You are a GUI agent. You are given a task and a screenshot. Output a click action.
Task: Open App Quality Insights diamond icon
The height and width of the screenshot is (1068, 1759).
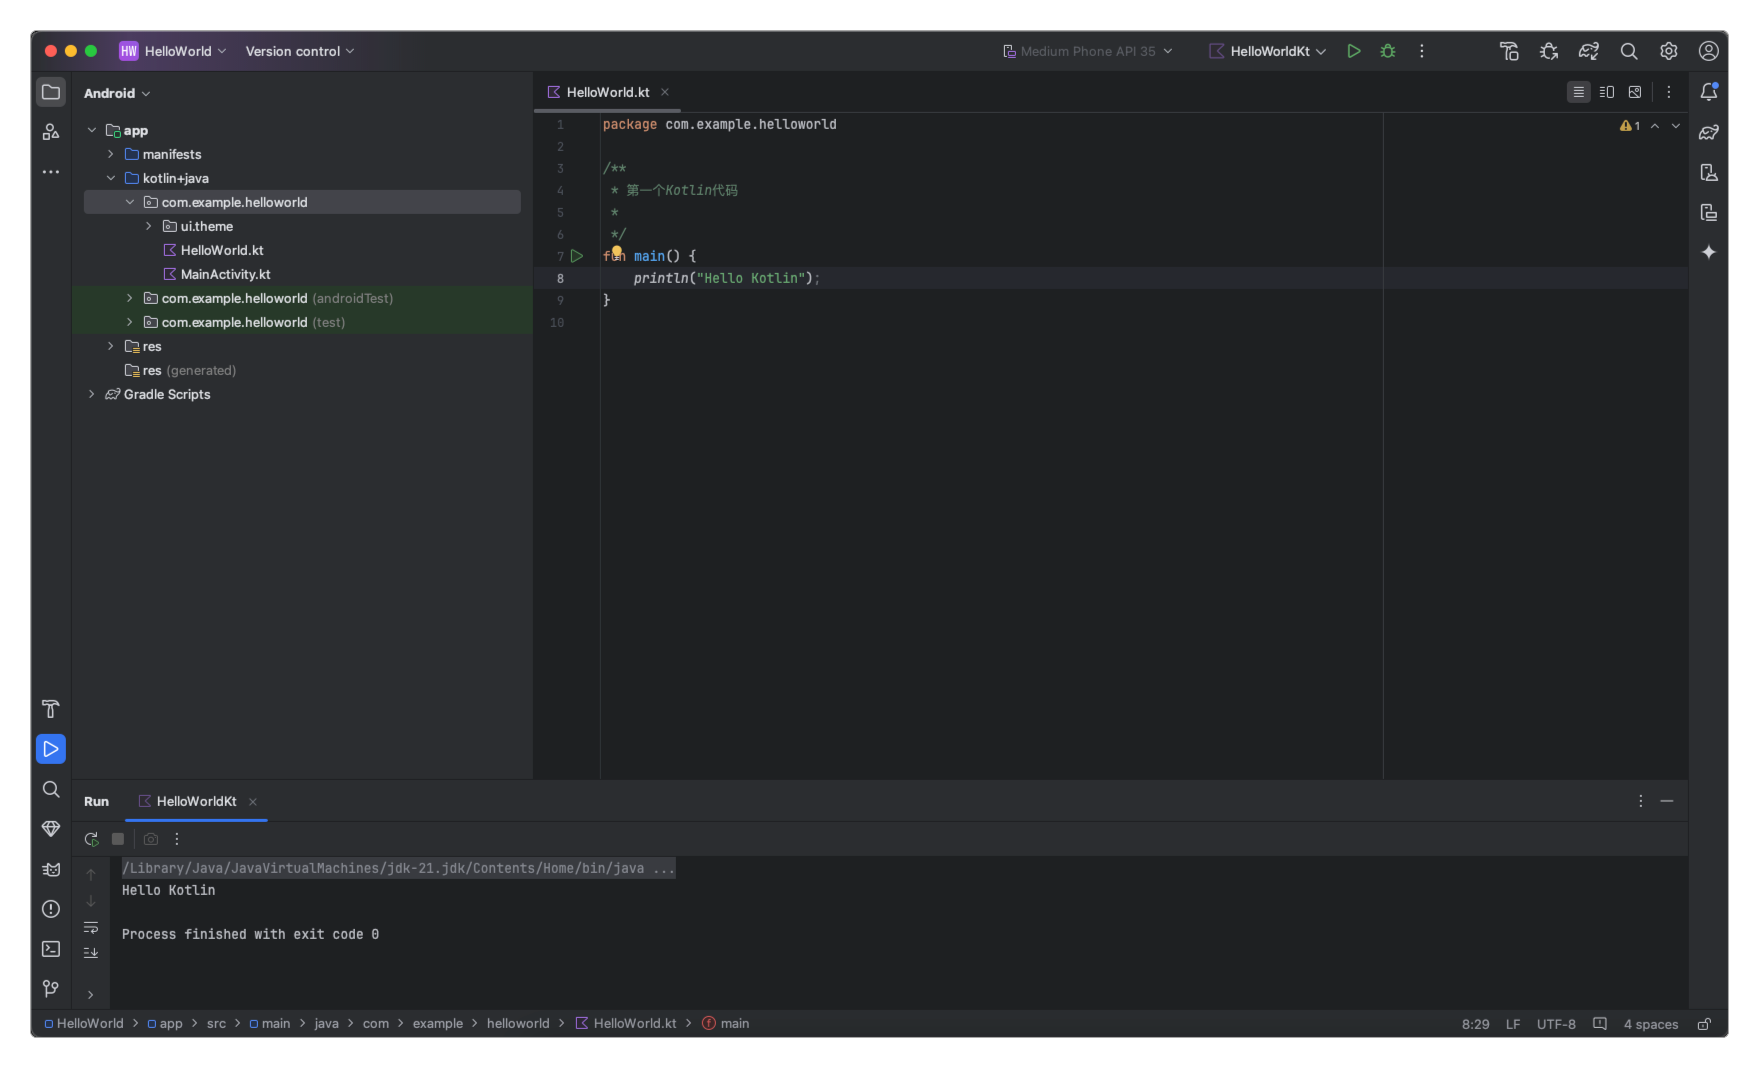coord(51,829)
